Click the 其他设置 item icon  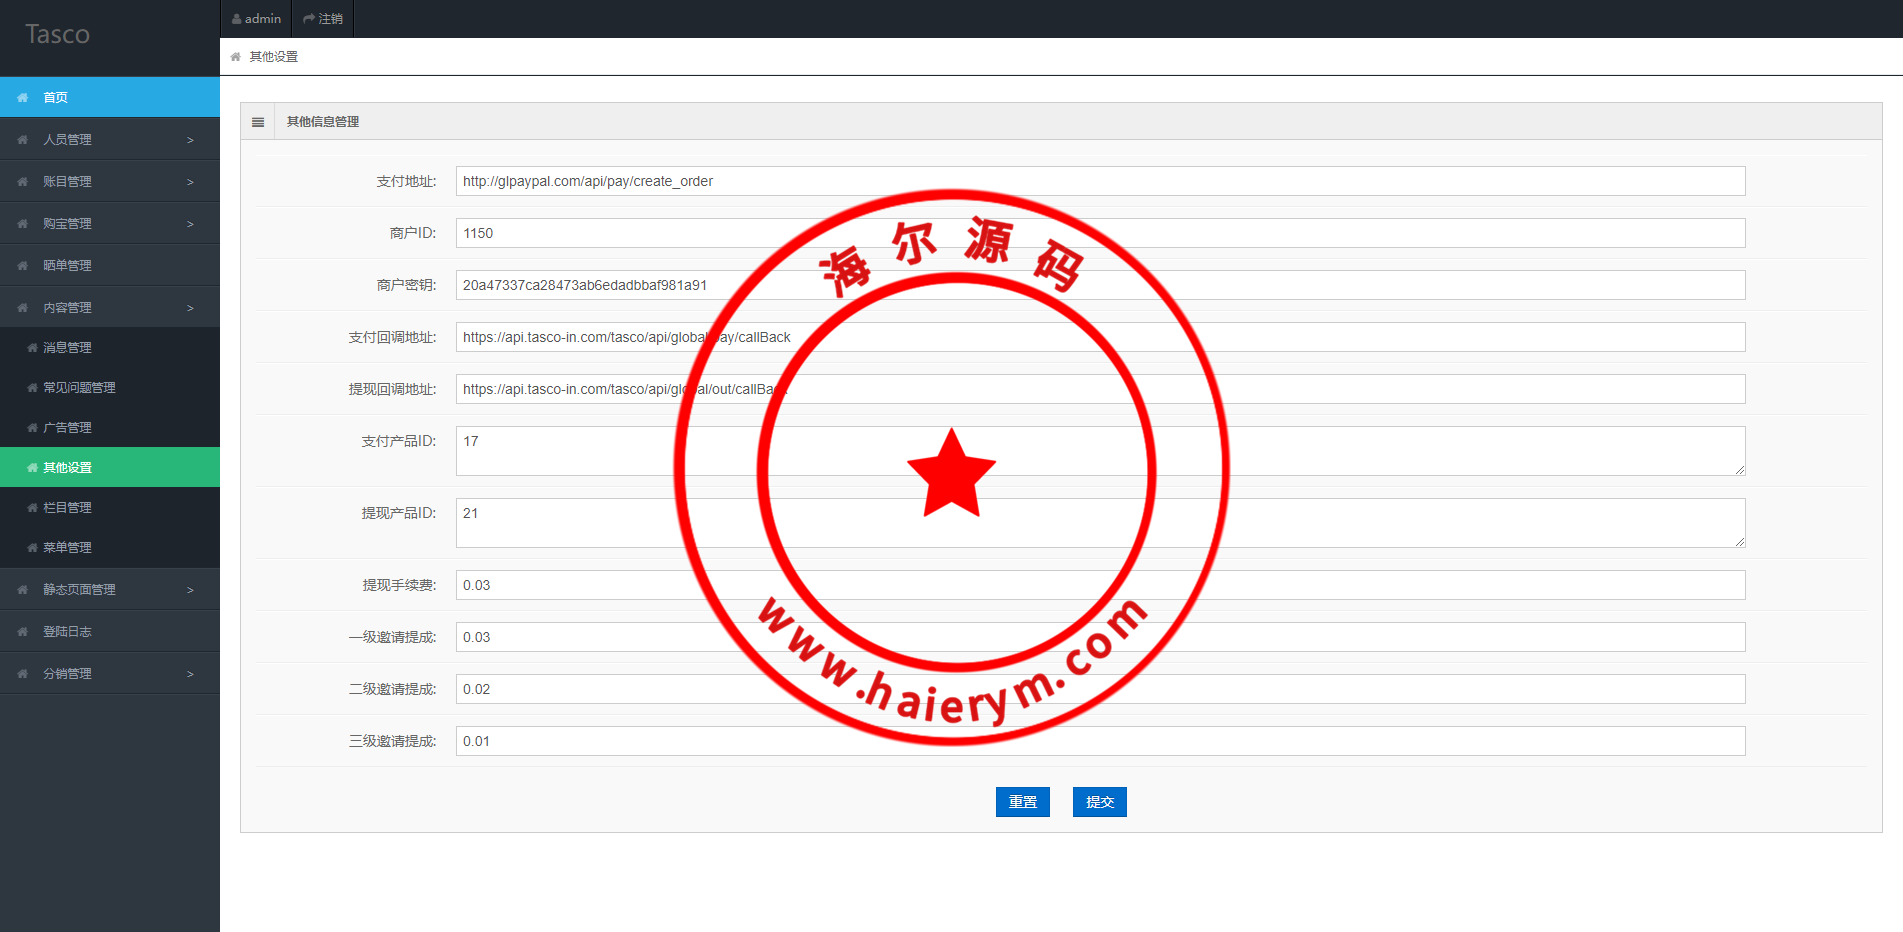pyautogui.click(x=32, y=468)
